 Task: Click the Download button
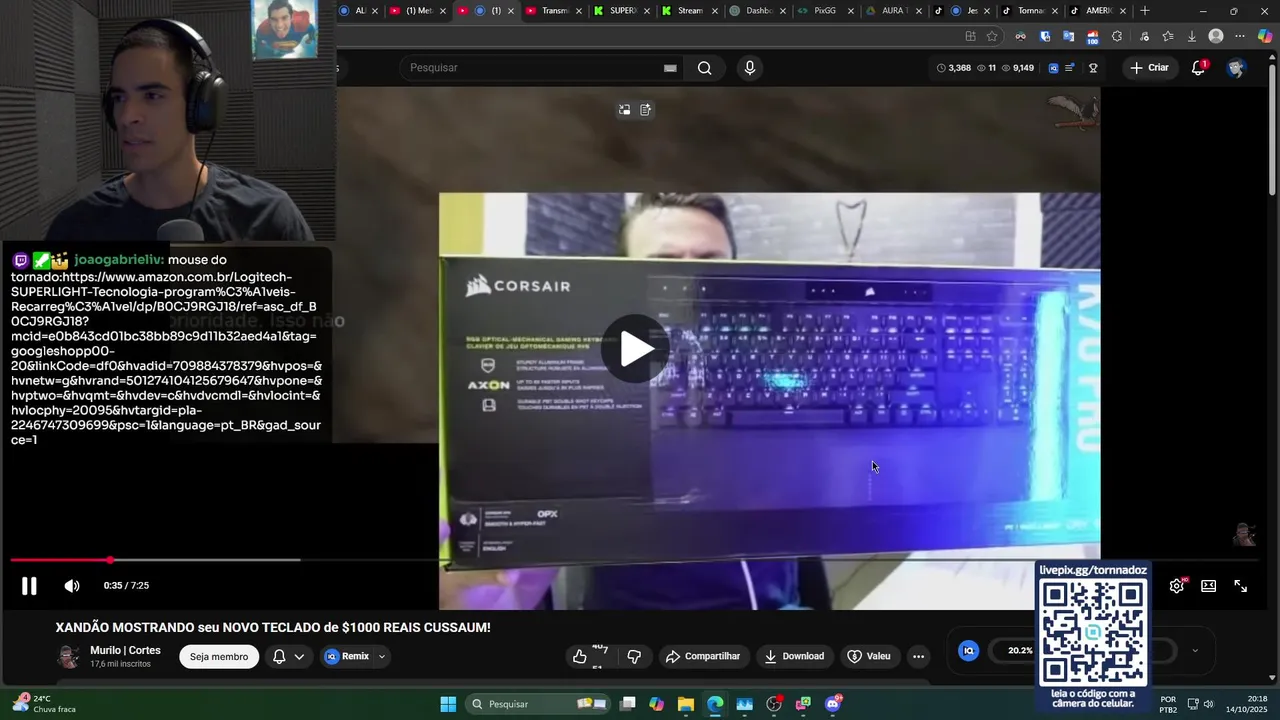(794, 657)
